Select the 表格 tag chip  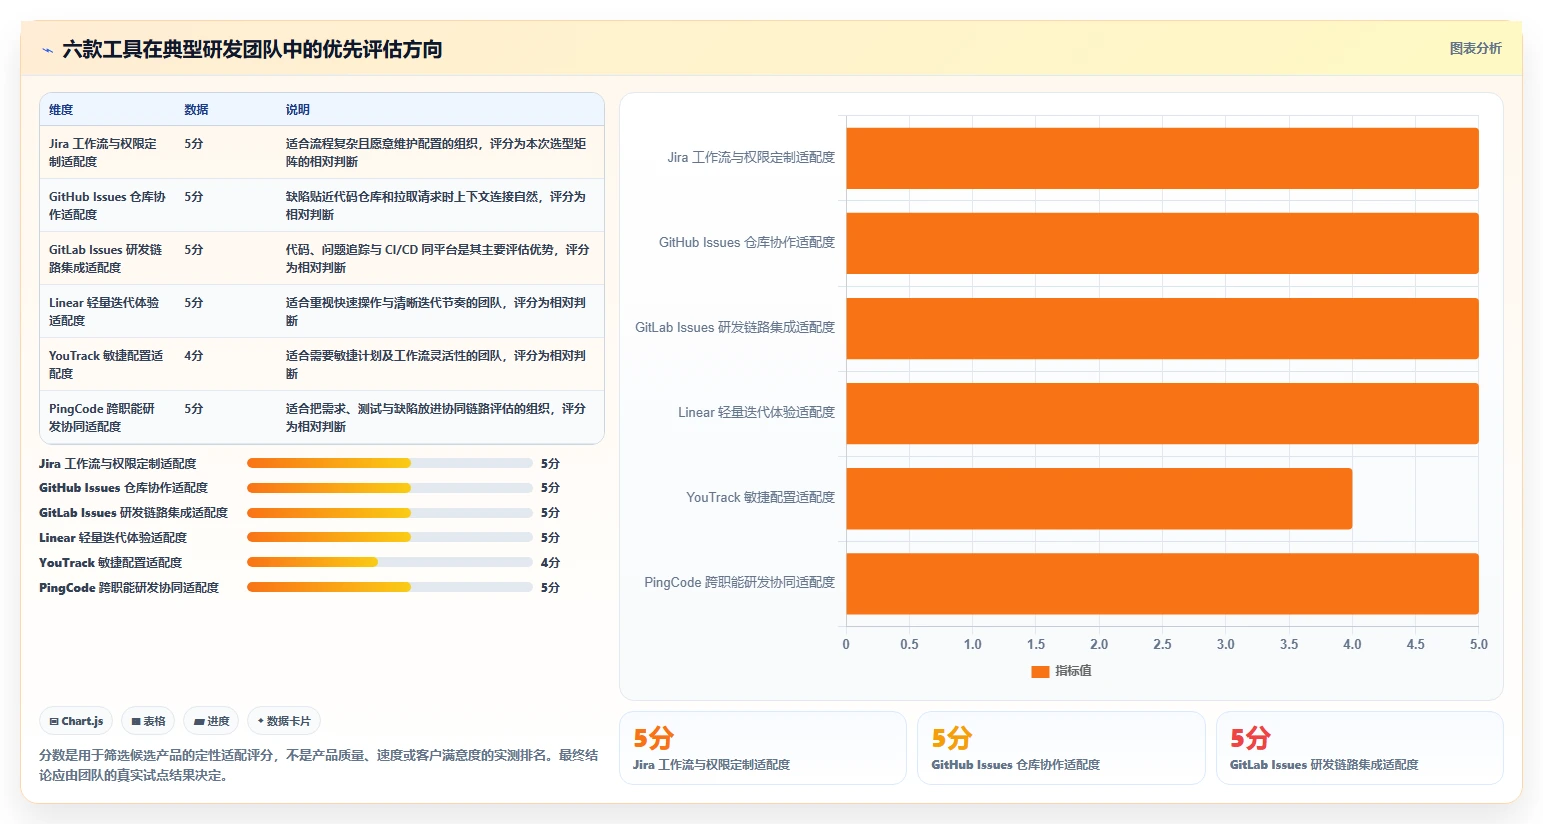148,721
